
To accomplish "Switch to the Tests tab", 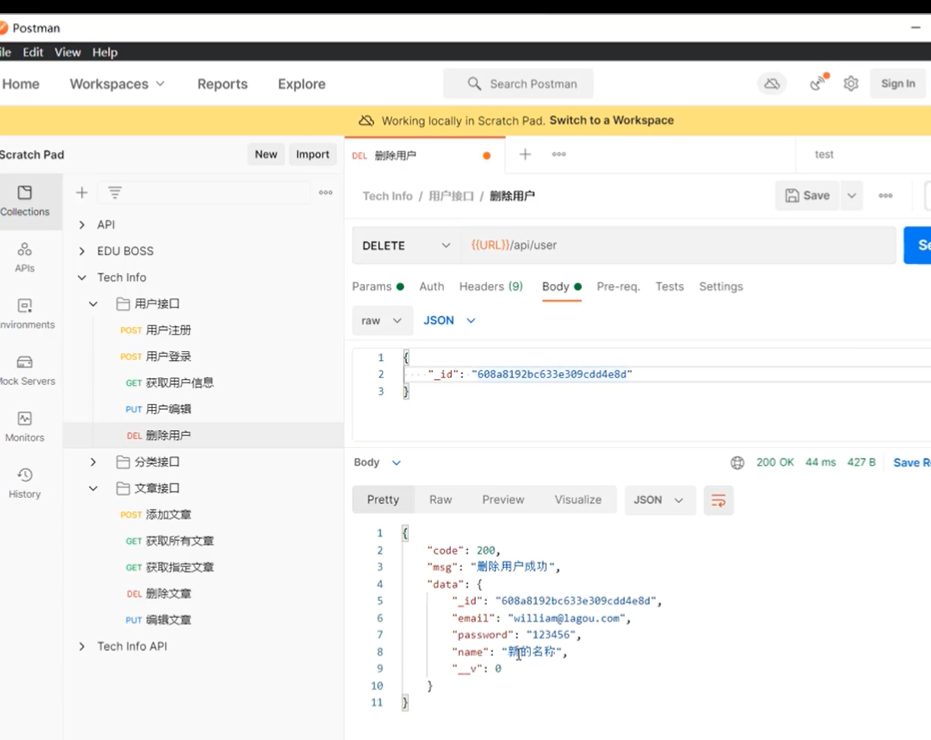I will (x=670, y=287).
